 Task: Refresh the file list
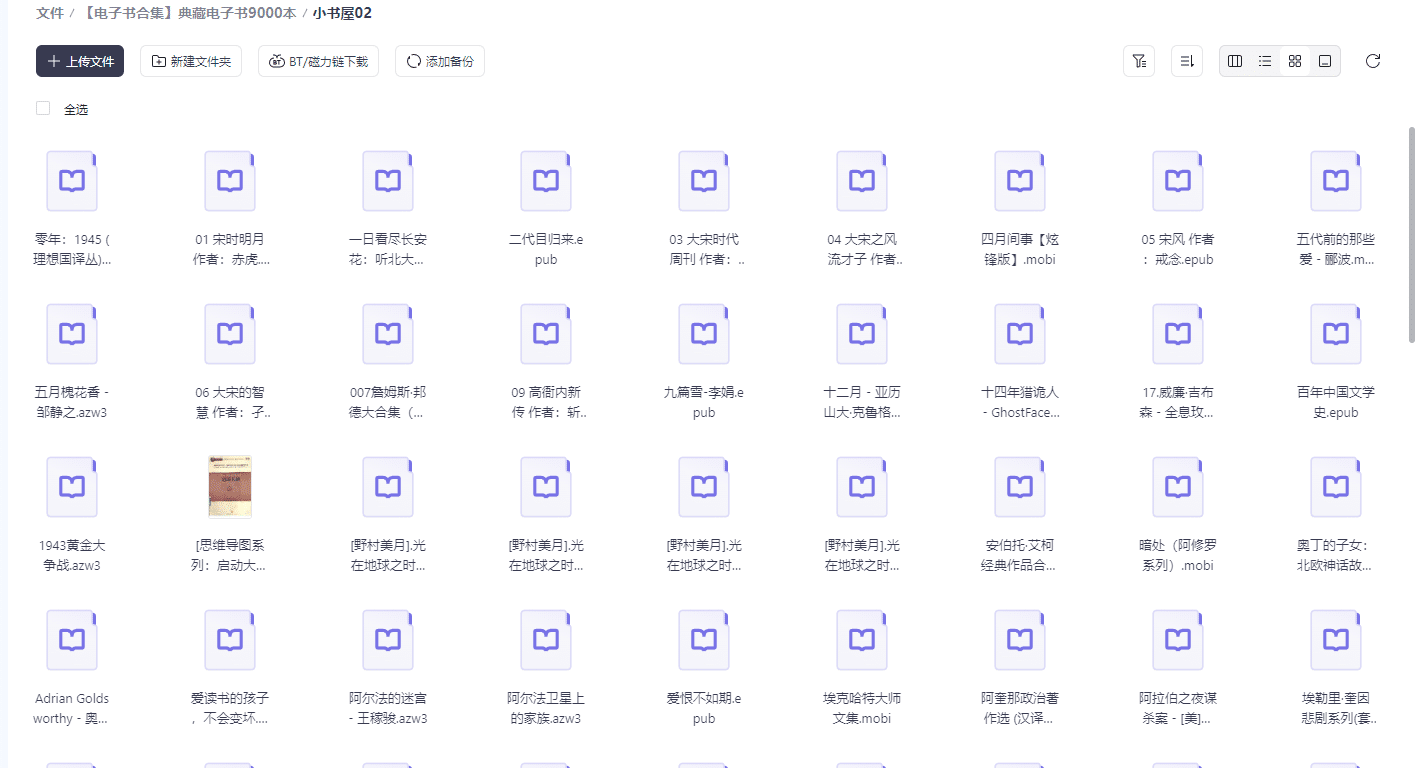tap(1373, 61)
